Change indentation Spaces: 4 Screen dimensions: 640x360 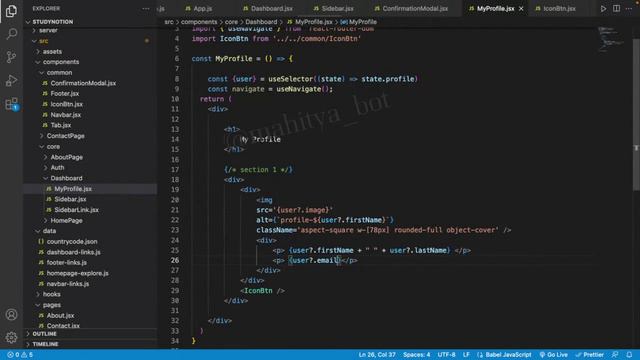pyautogui.click(x=417, y=355)
